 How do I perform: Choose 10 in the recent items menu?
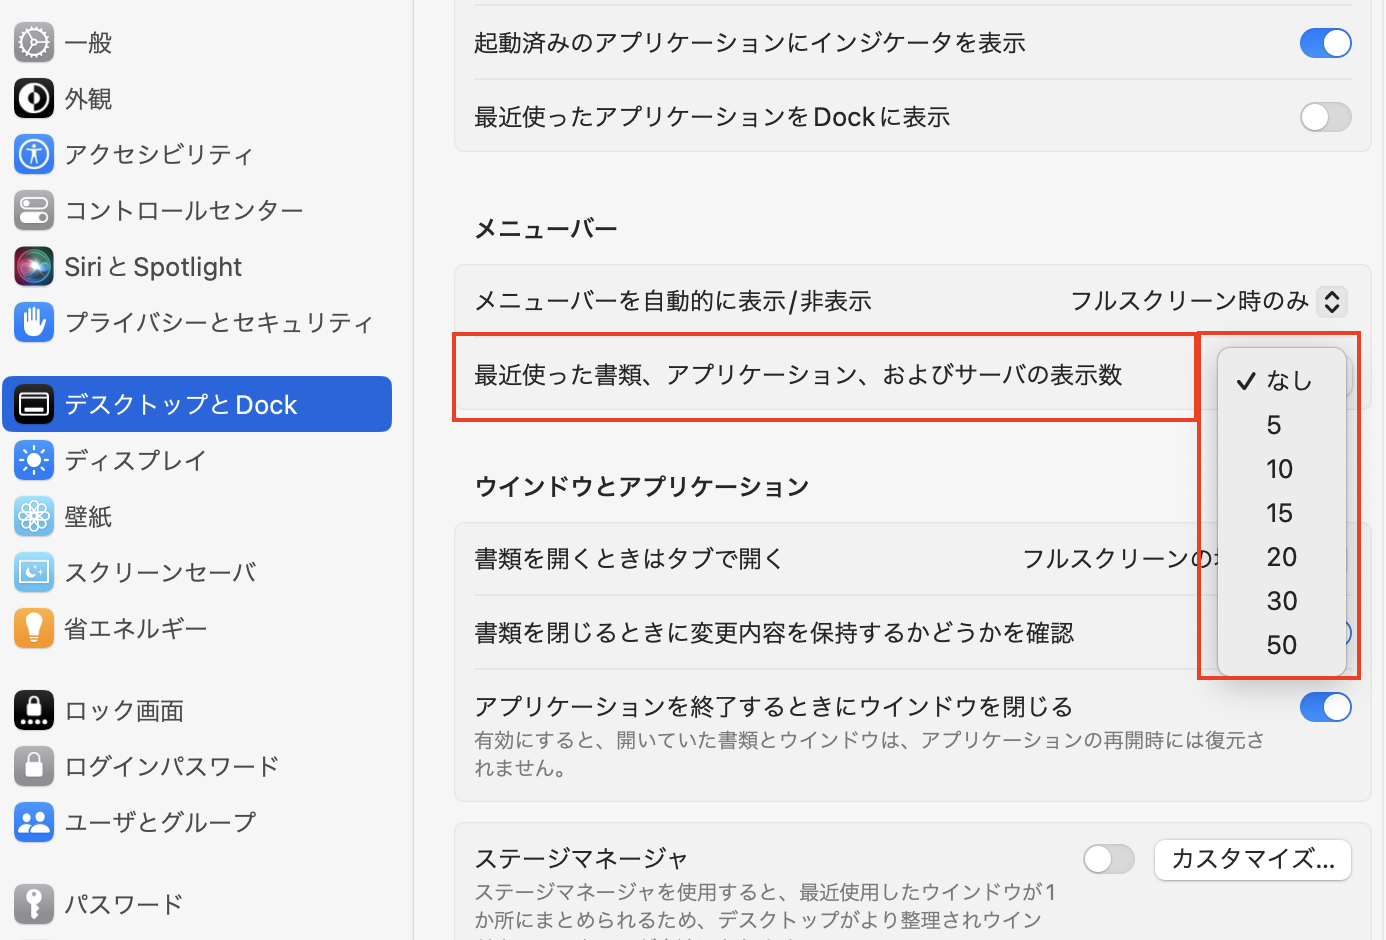(x=1279, y=469)
